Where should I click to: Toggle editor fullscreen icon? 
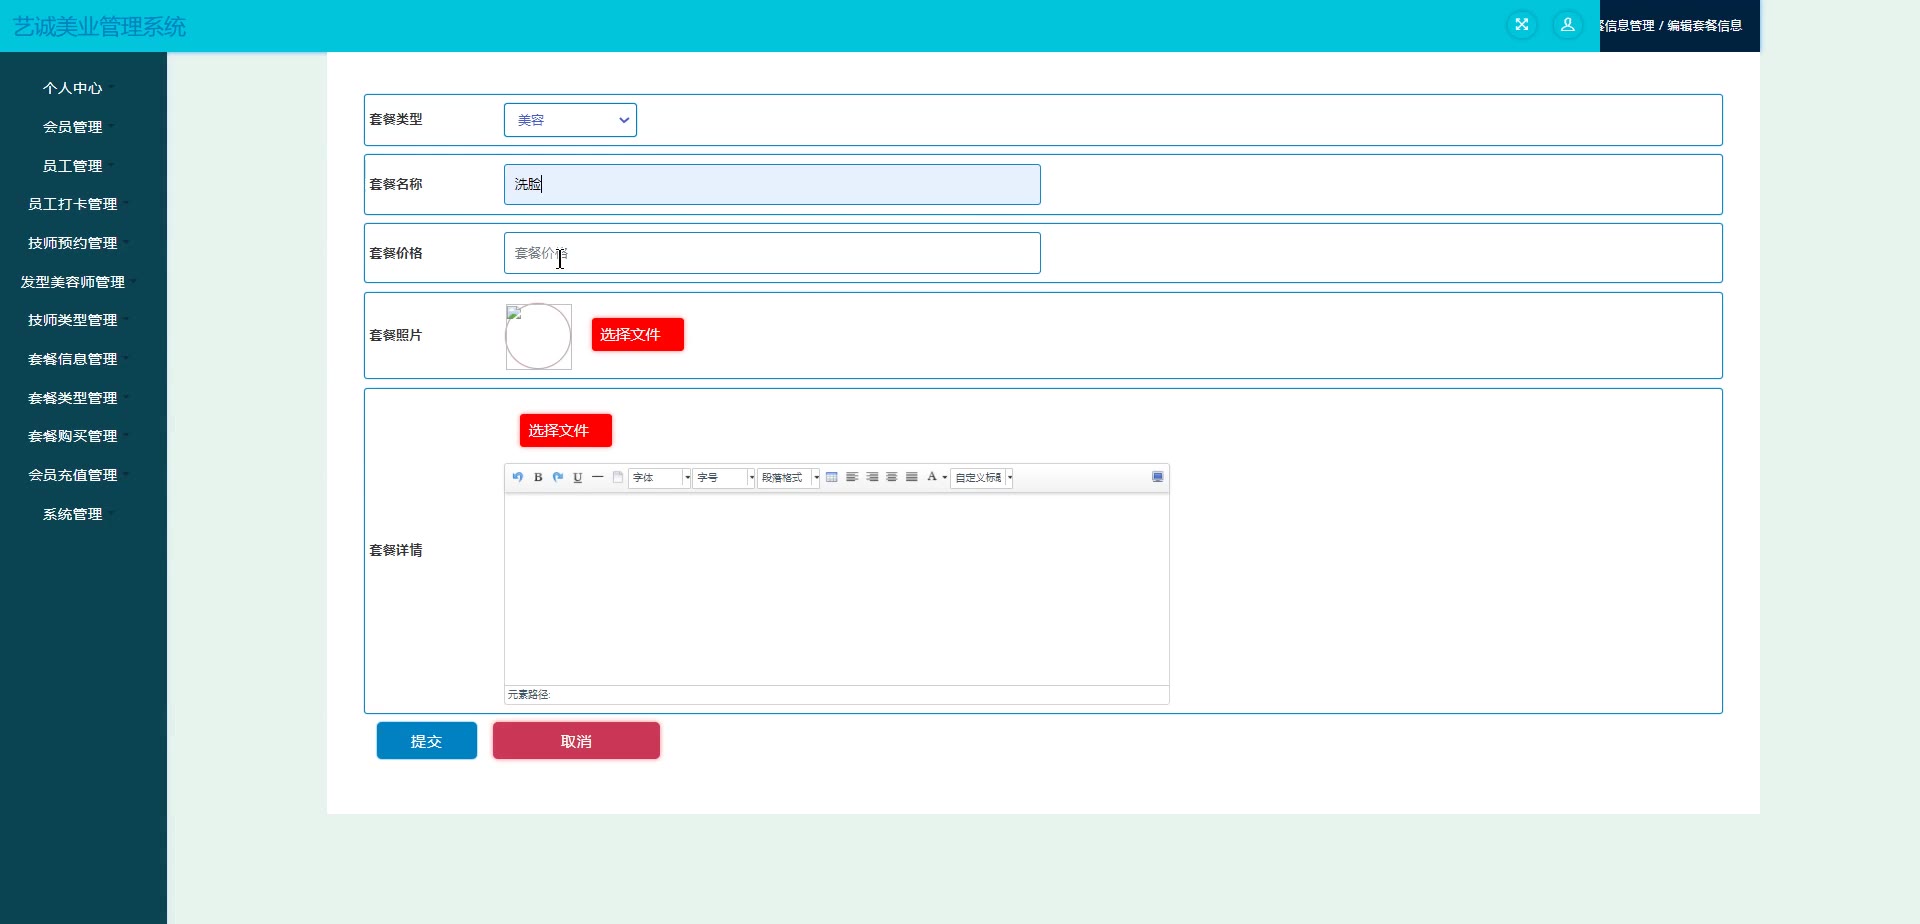click(x=1158, y=477)
